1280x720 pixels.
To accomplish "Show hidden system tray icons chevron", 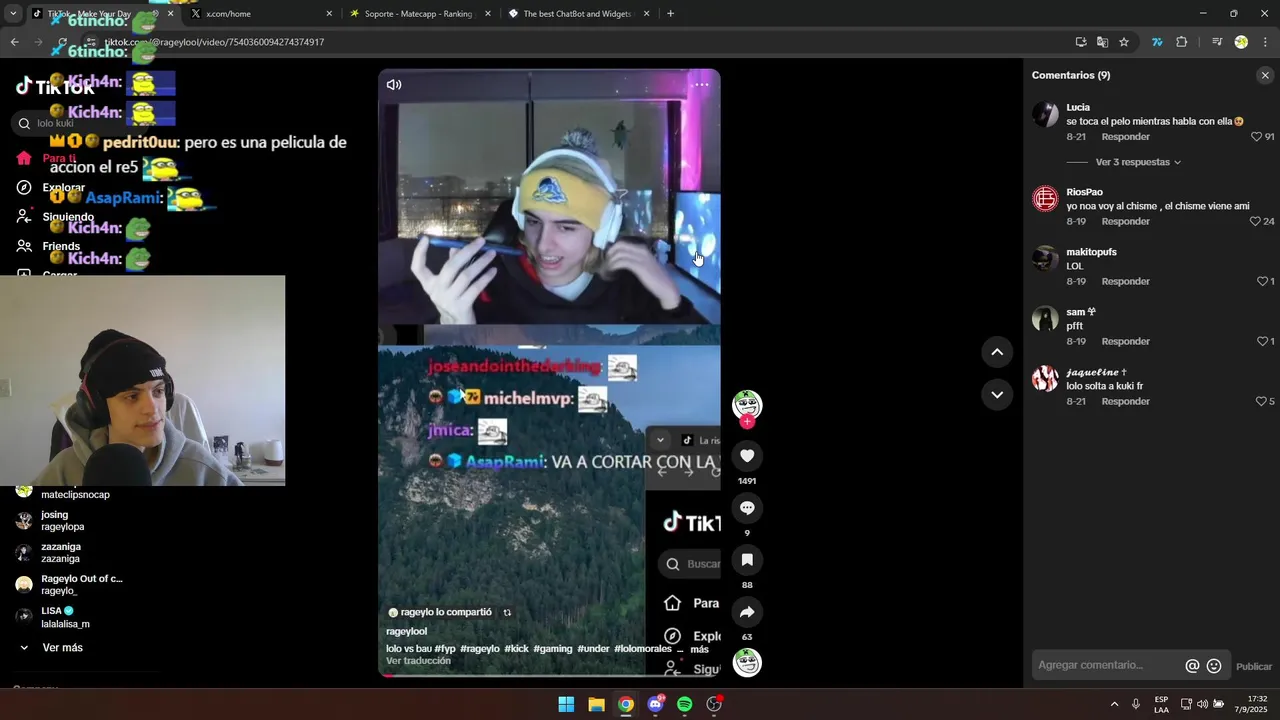I will pos(1114,704).
